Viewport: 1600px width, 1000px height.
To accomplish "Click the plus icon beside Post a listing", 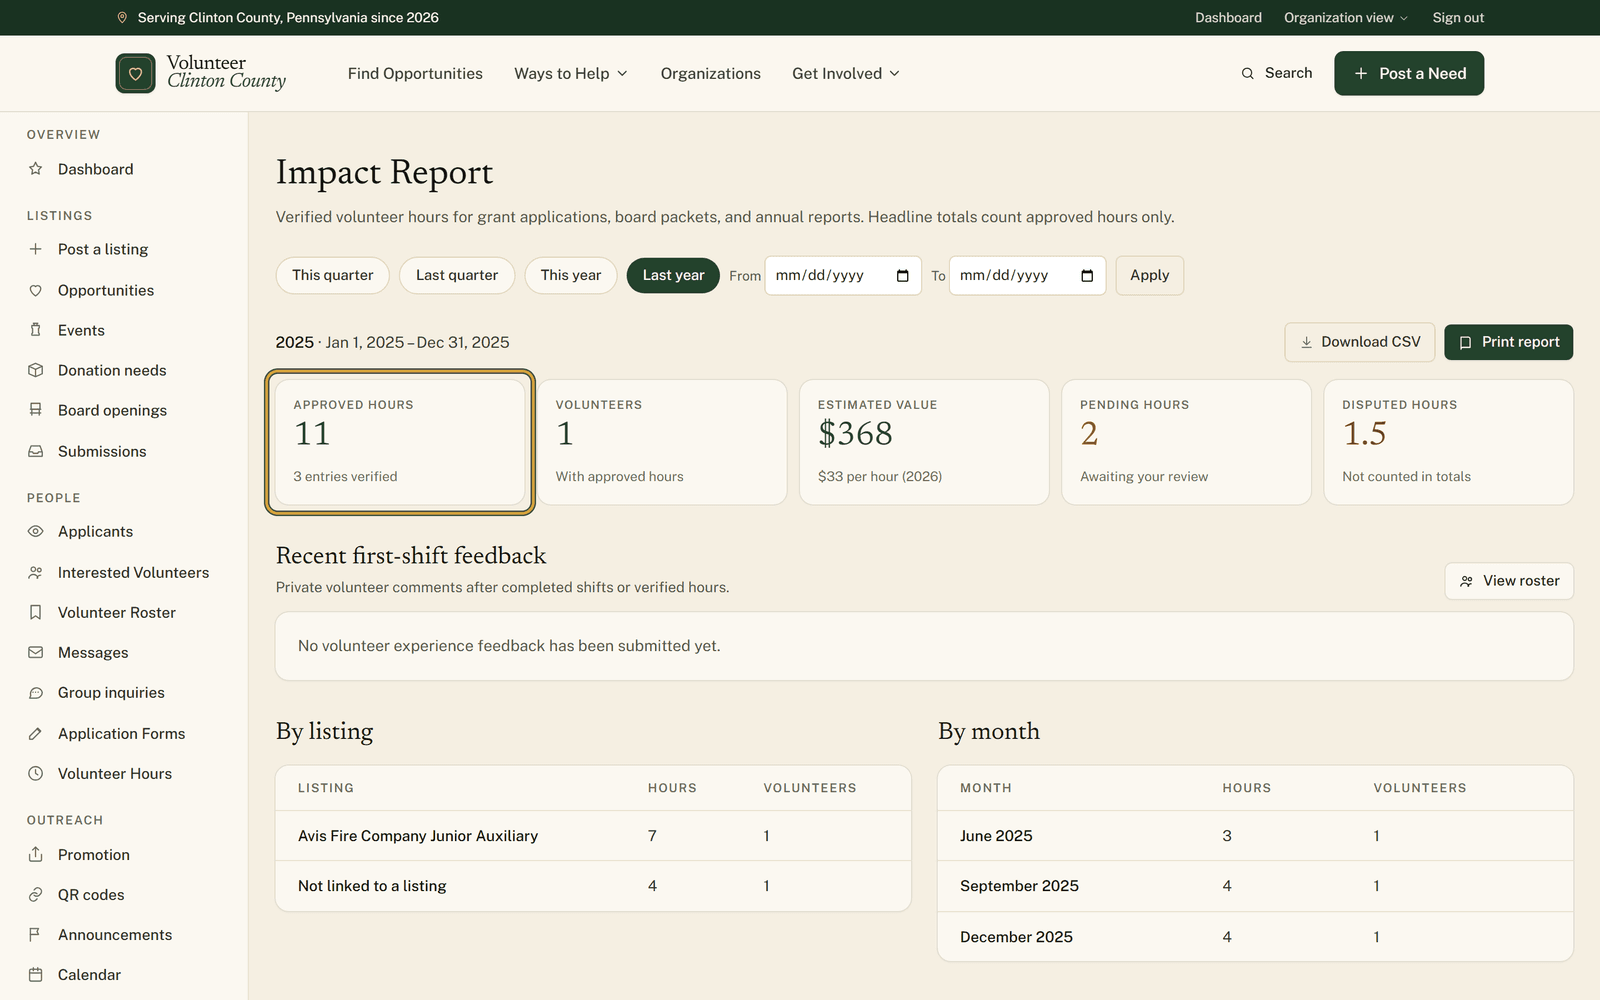I will [x=36, y=249].
